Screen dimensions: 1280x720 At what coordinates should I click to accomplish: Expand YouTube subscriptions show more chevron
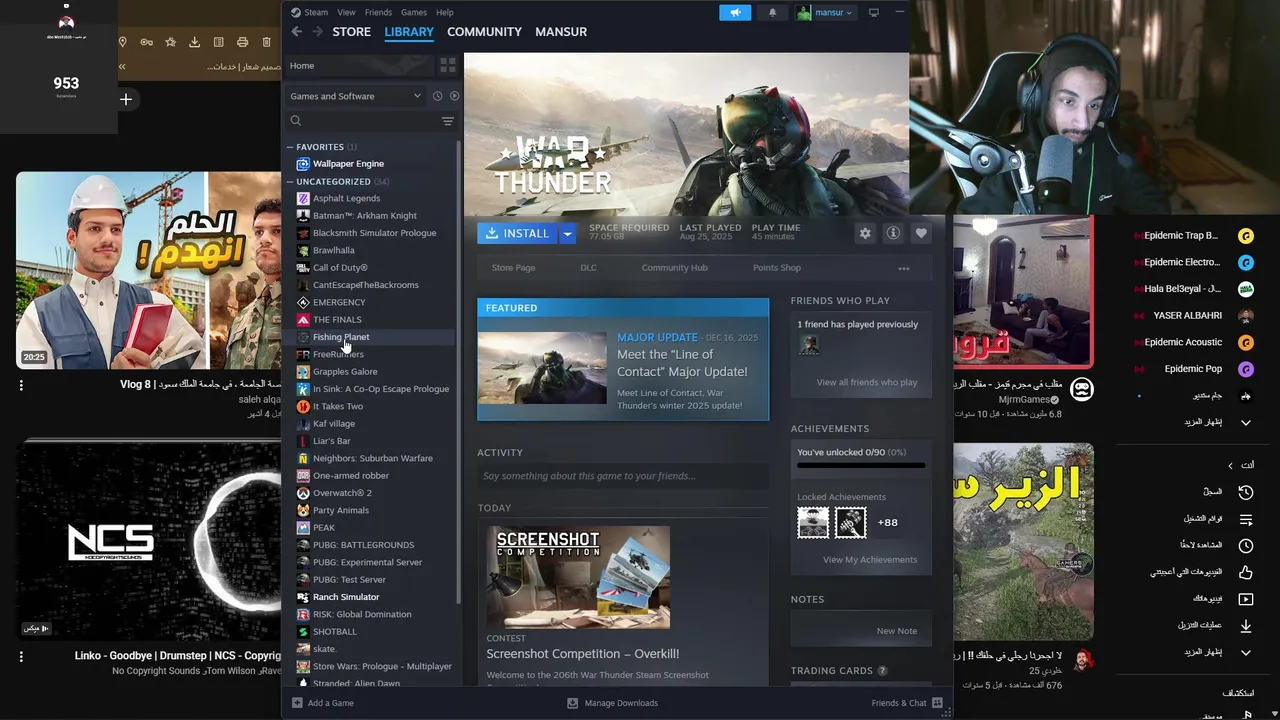[x=1246, y=422]
